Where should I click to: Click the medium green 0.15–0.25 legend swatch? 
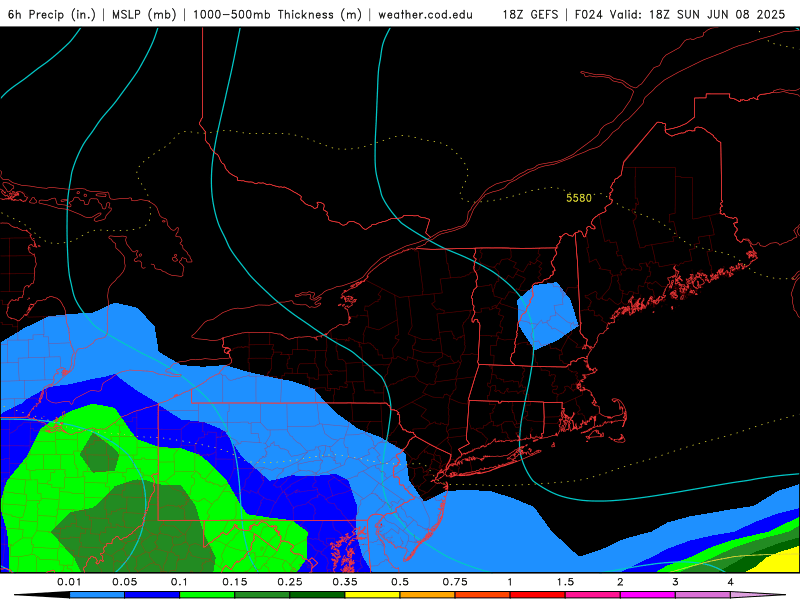(x=262, y=595)
